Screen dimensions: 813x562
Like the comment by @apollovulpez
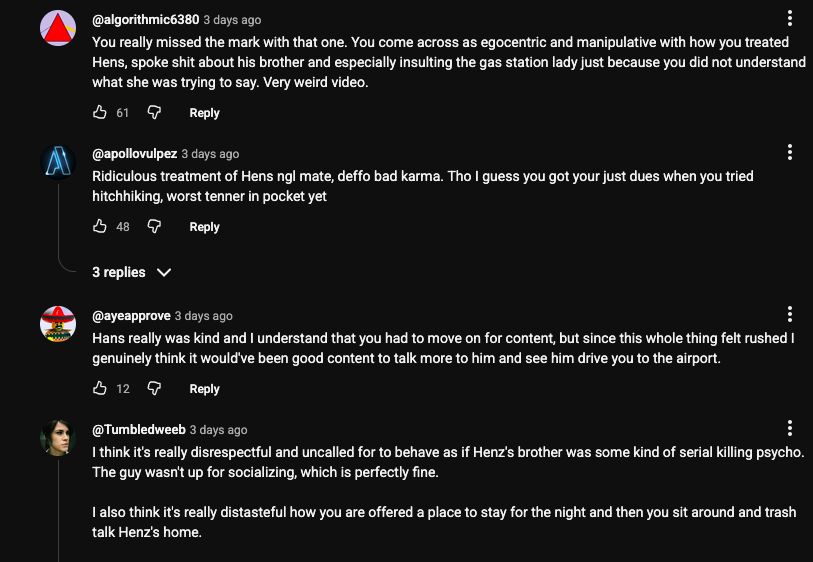(100, 227)
